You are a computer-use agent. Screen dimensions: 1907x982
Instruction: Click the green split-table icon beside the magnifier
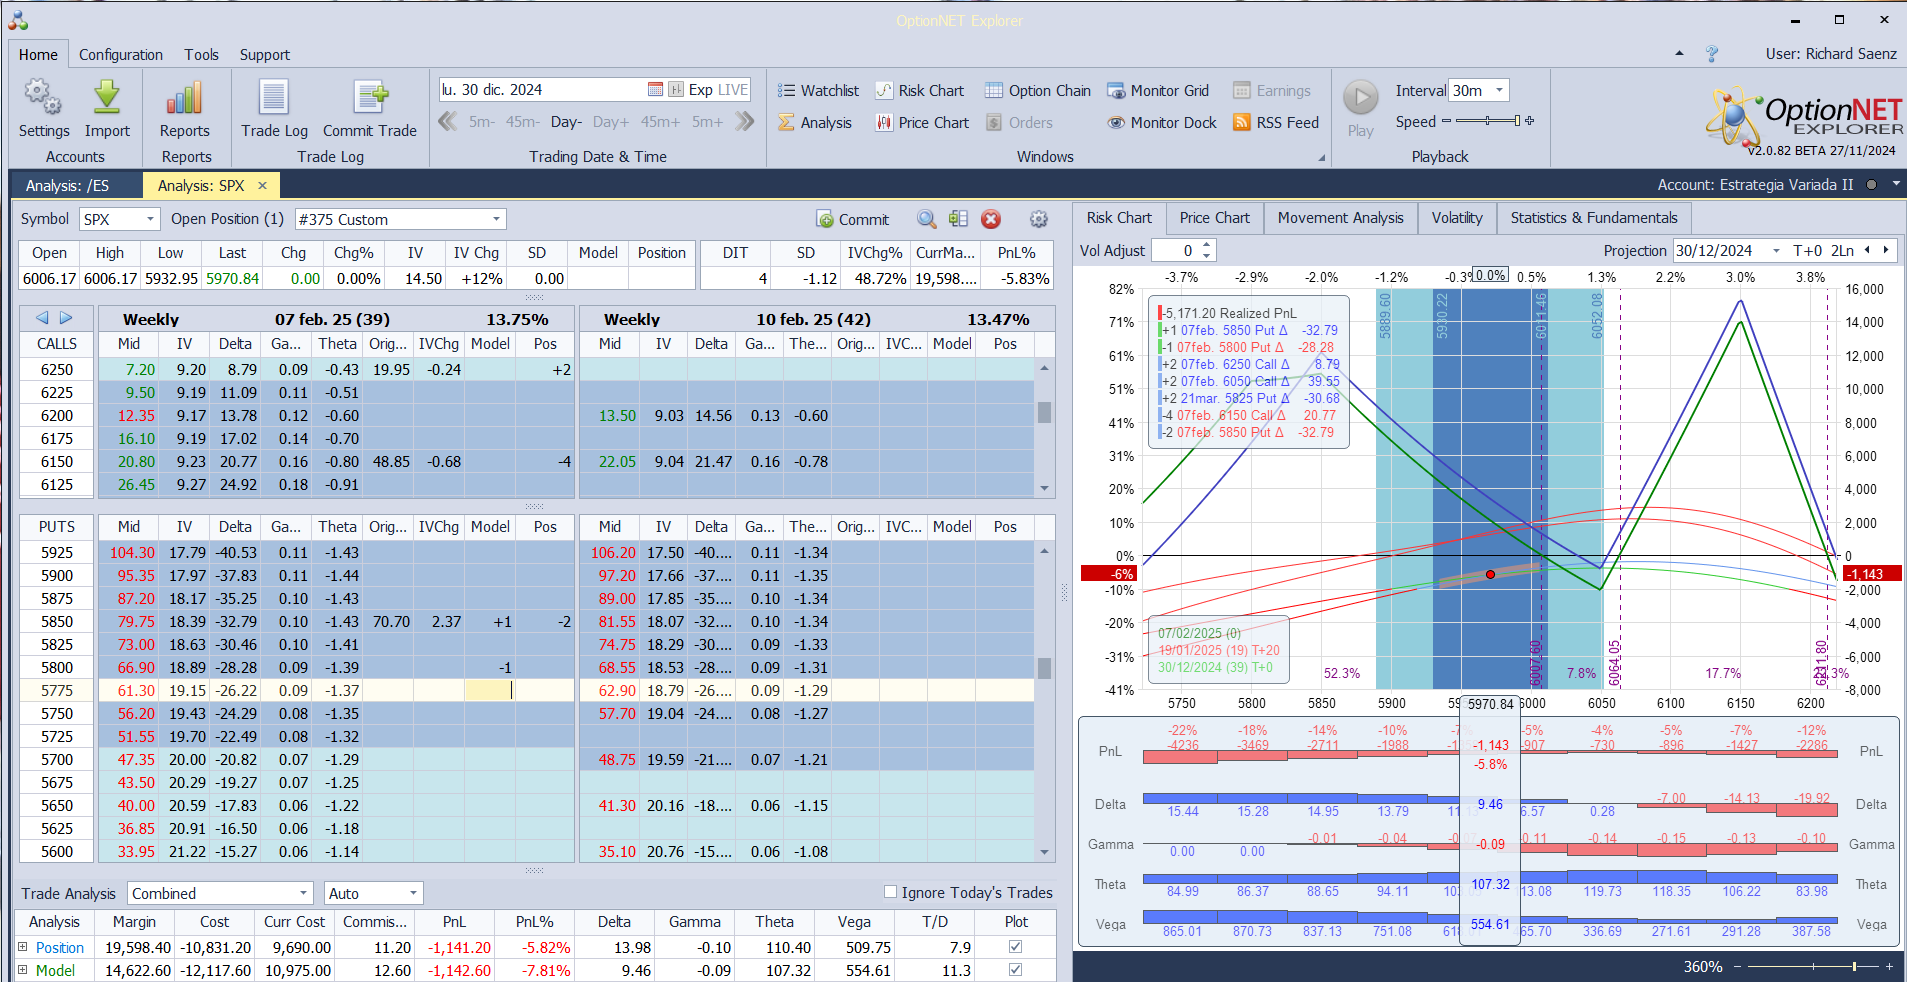pos(958,219)
